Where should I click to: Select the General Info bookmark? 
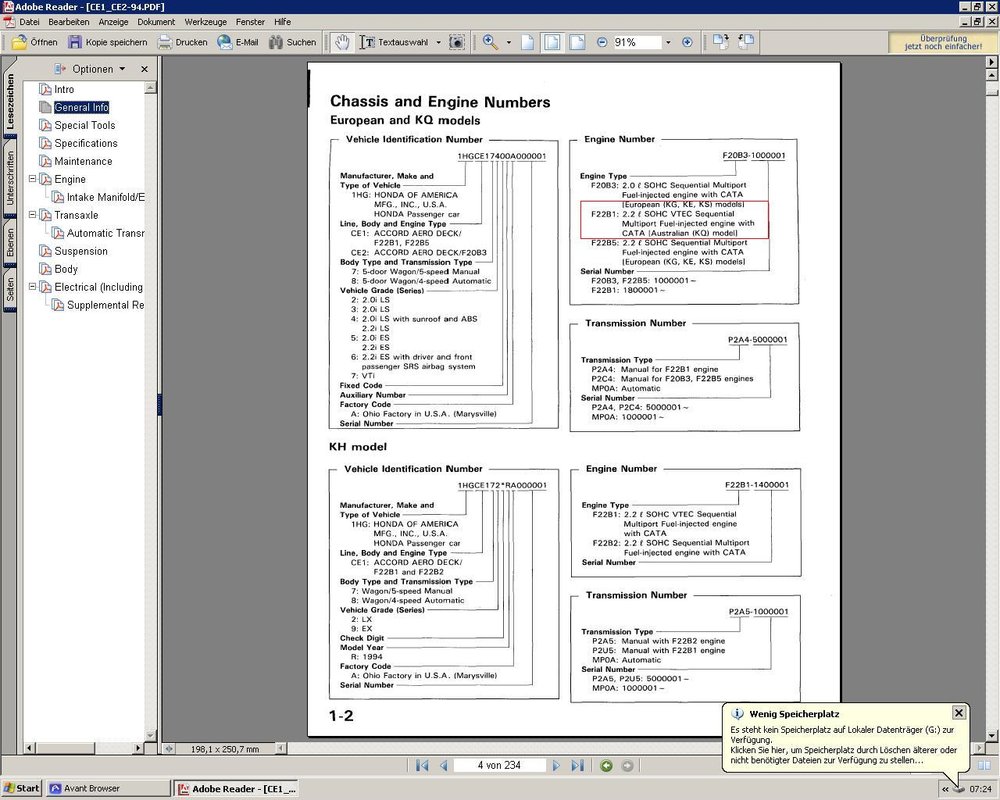81,107
